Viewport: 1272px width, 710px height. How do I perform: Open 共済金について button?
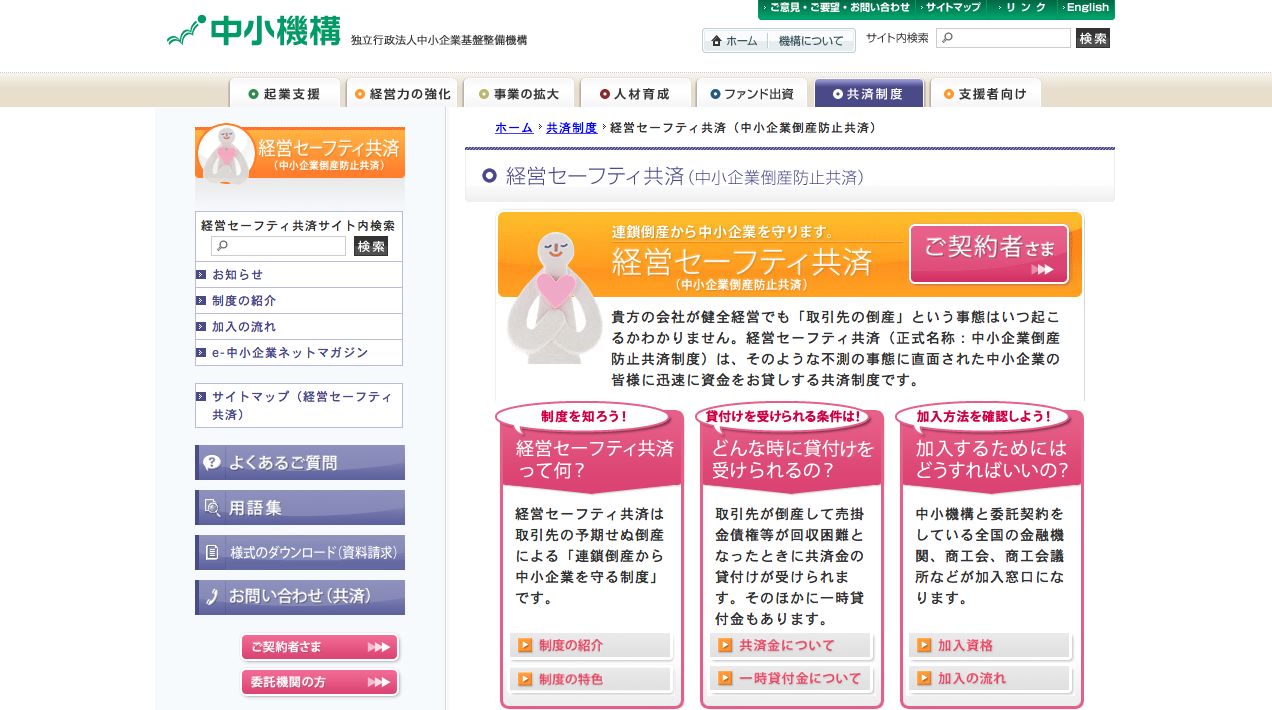click(x=791, y=646)
